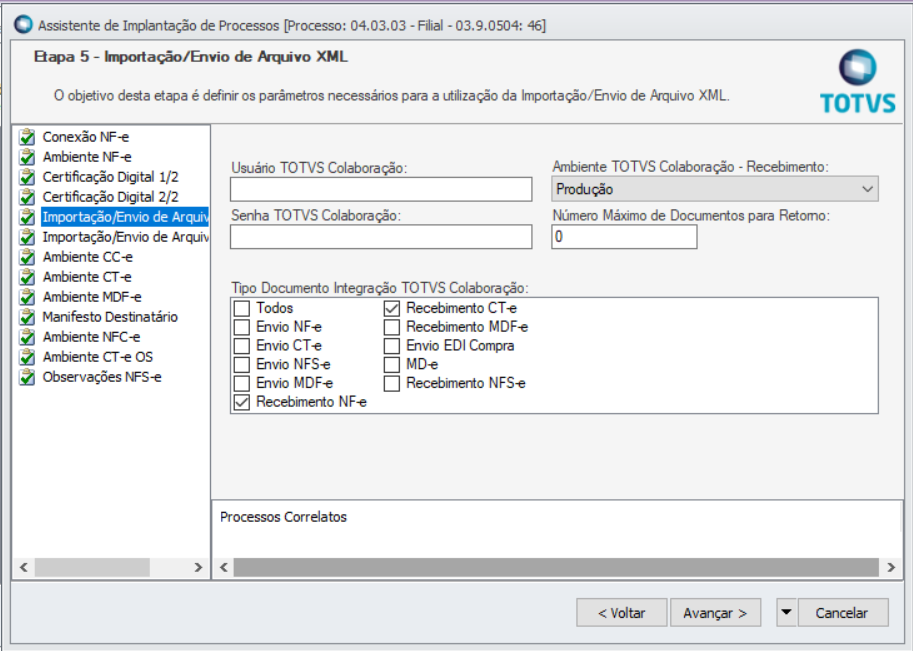
Task: Click the check icon beside Certificação Digital 2/2
Action: [x=27, y=197]
